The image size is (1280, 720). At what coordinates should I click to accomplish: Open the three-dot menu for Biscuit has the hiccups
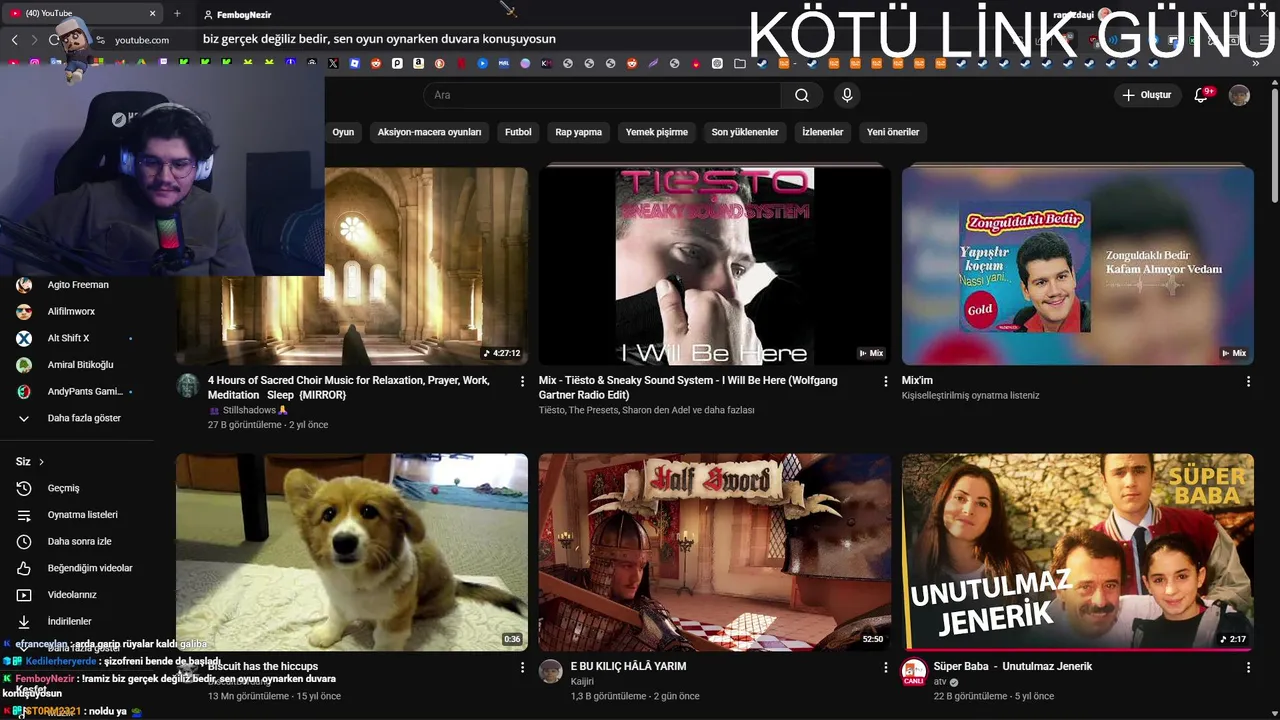[x=522, y=667]
